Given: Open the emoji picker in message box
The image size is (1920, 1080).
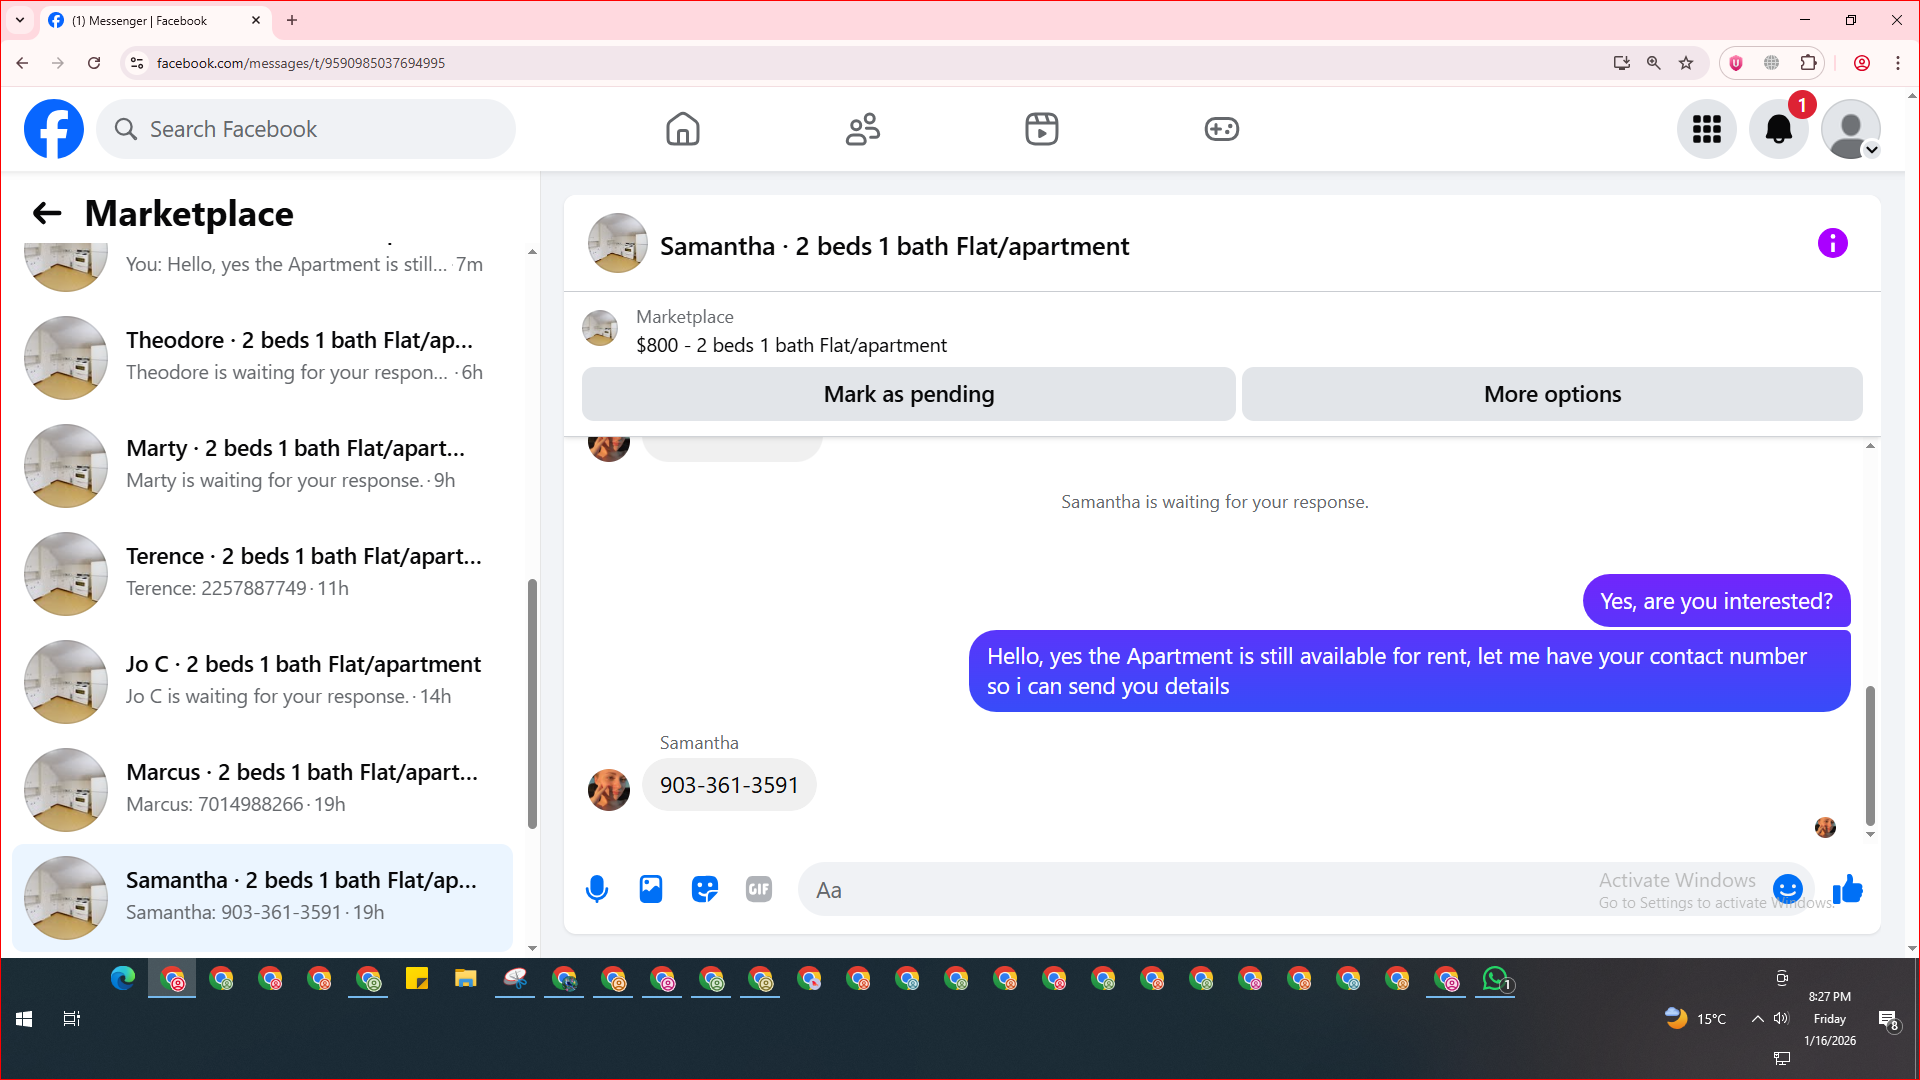Looking at the screenshot, I should tap(1787, 888).
